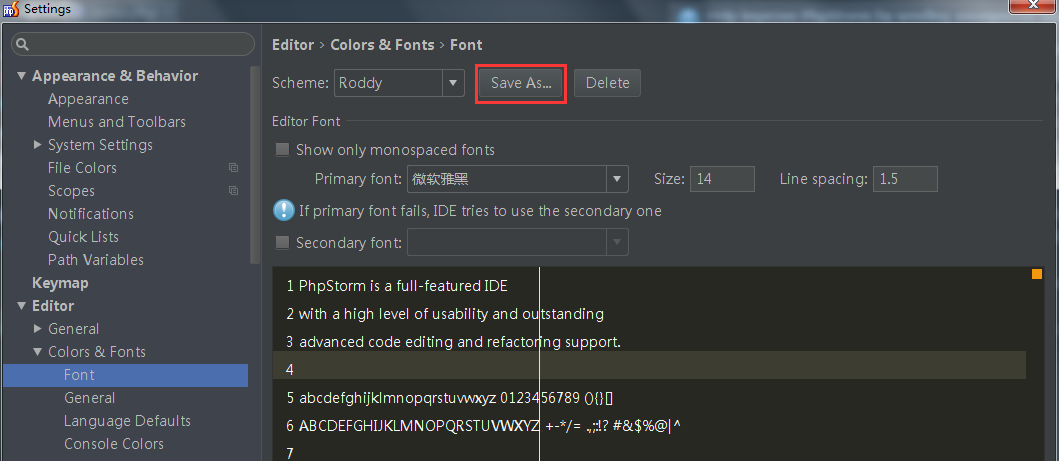Expand the General node under Editor
Screen dimensions: 1059x461
click(x=38, y=329)
